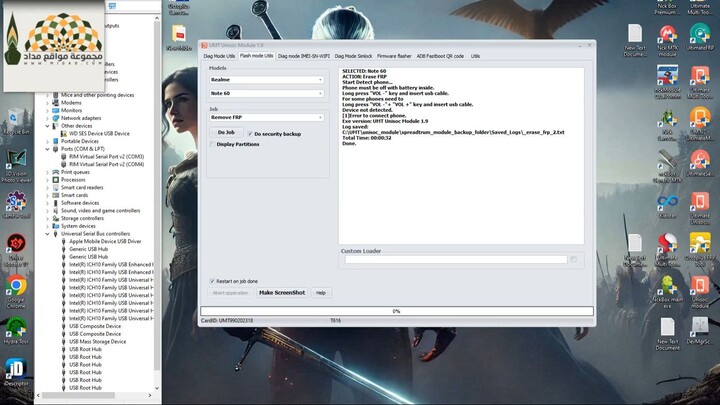Click the Custom Loader input field
This screenshot has height=405, width=720.
pyautogui.click(x=456, y=260)
